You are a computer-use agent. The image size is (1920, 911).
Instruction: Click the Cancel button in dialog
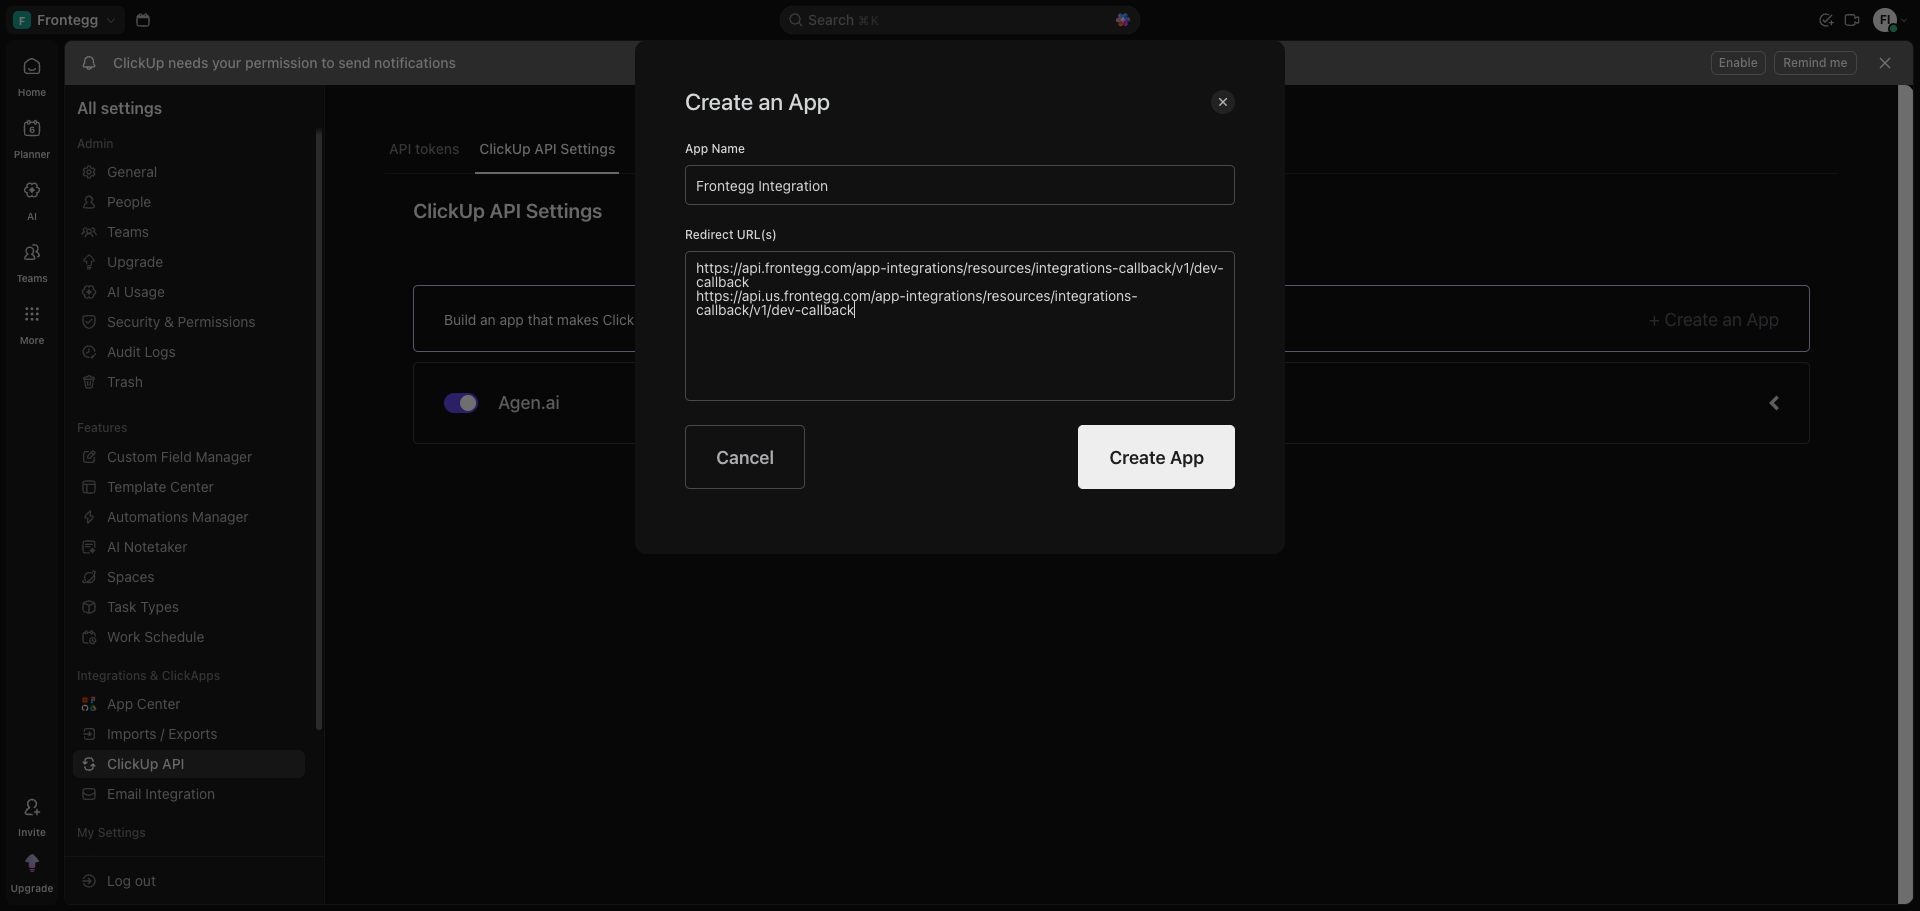(x=745, y=457)
